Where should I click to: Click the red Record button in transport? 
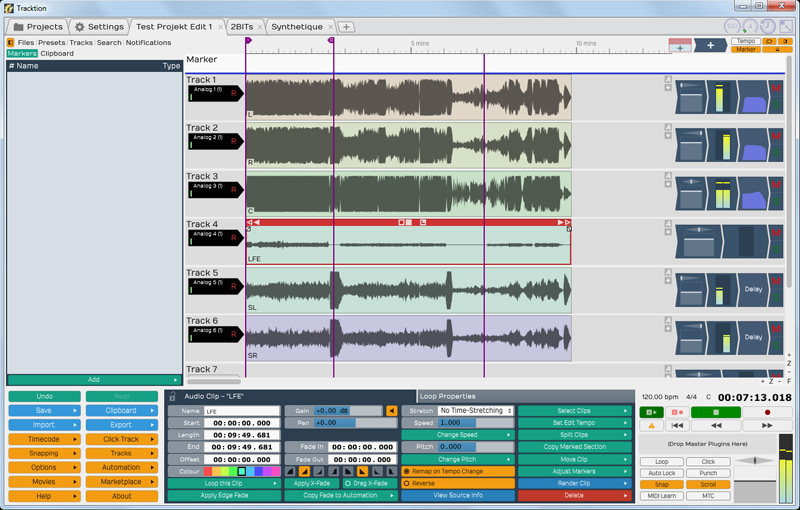point(767,412)
